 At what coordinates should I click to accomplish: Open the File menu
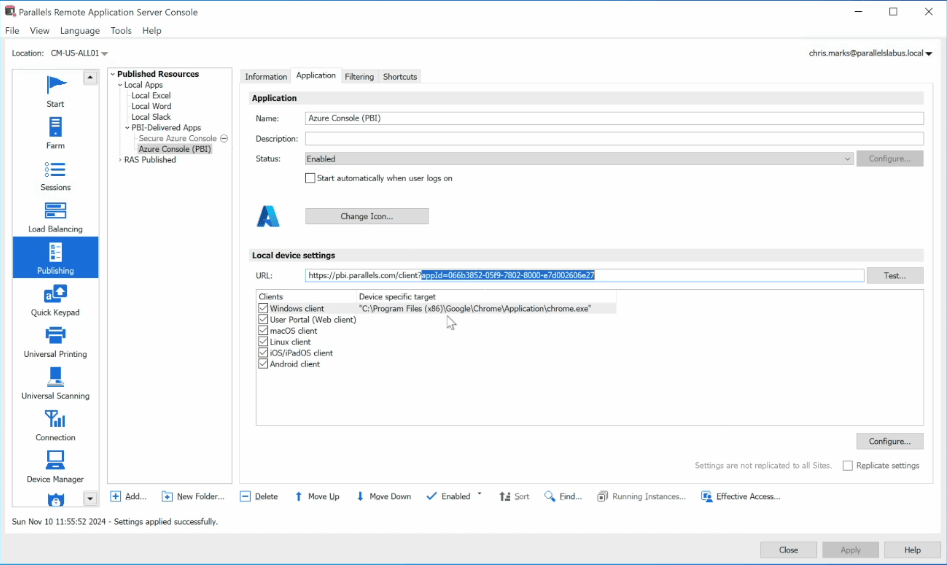pyautogui.click(x=12, y=30)
